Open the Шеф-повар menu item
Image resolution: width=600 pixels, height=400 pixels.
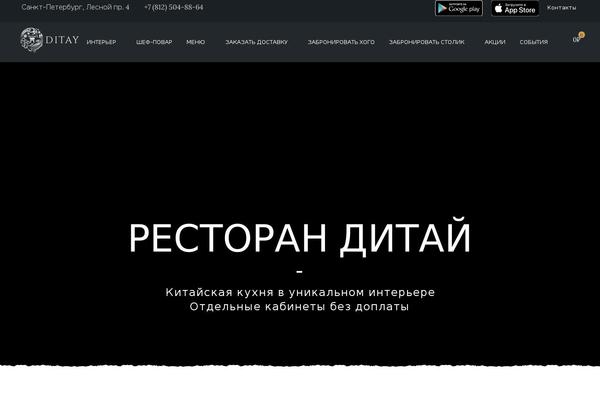154,42
